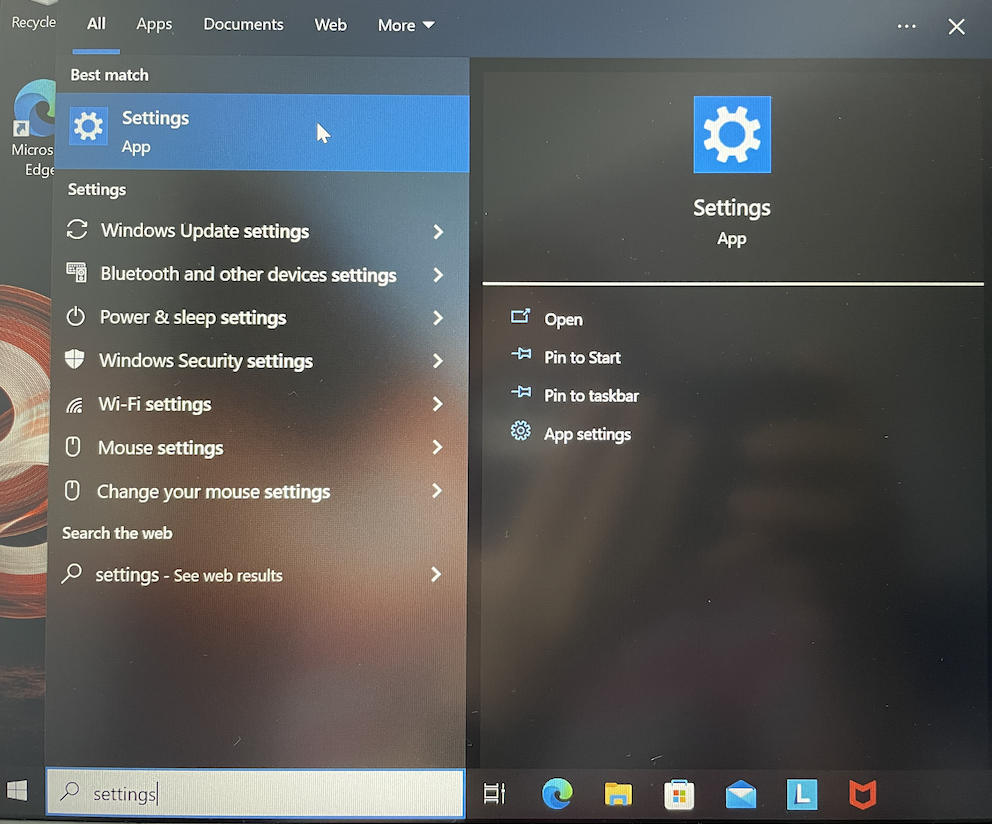This screenshot has height=824, width=992.
Task: Click the Pin to Start pin icon
Action: [521, 354]
